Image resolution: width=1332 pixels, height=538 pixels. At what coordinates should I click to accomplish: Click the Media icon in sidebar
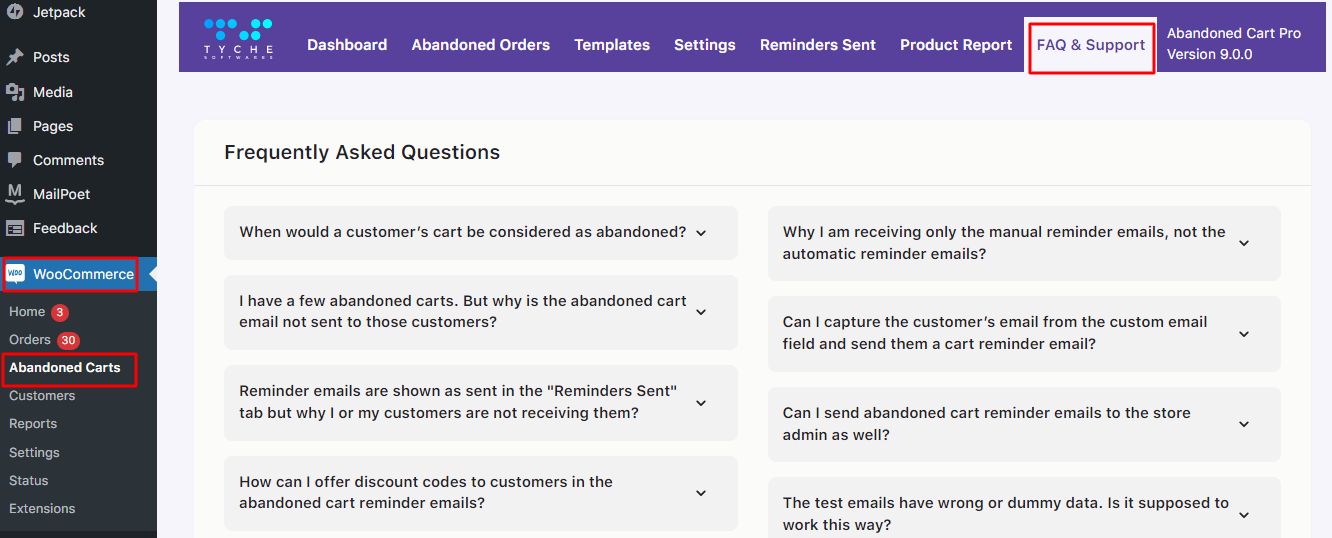point(15,92)
